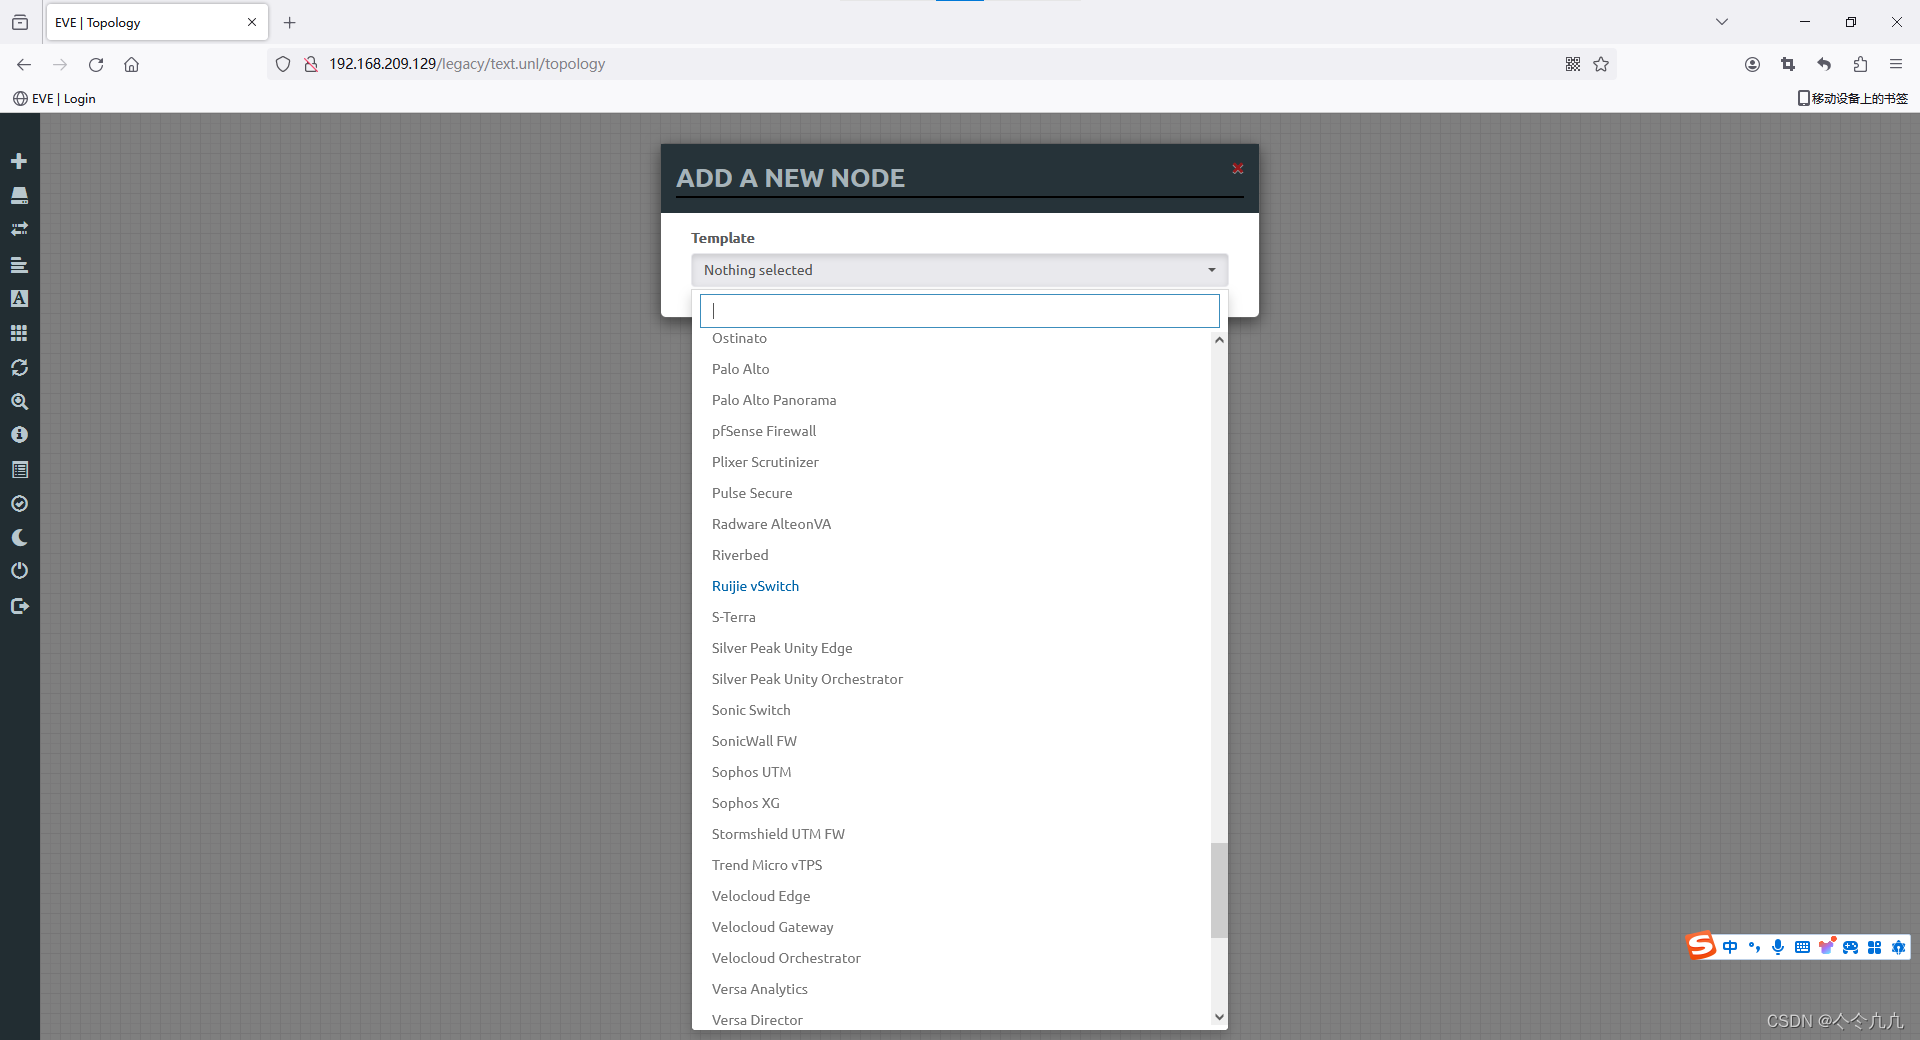Choose S-Terra from list
Viewport: 1920px width, 1040px height.
[951, 617]
